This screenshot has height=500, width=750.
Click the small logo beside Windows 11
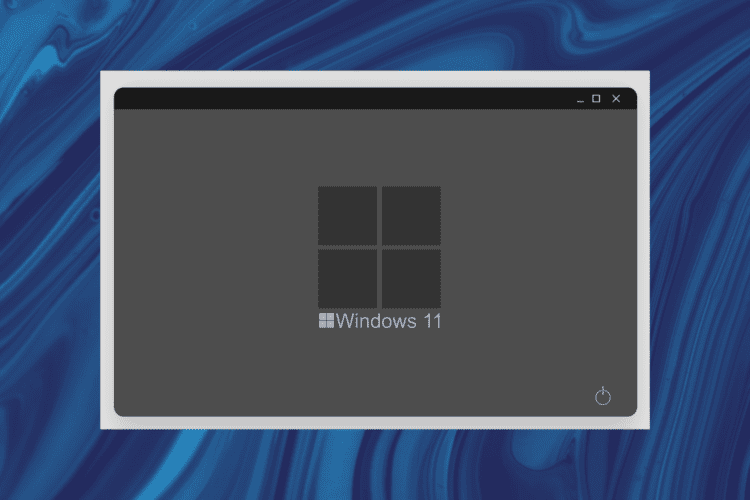pyautogui.click(x=326, y=321)
